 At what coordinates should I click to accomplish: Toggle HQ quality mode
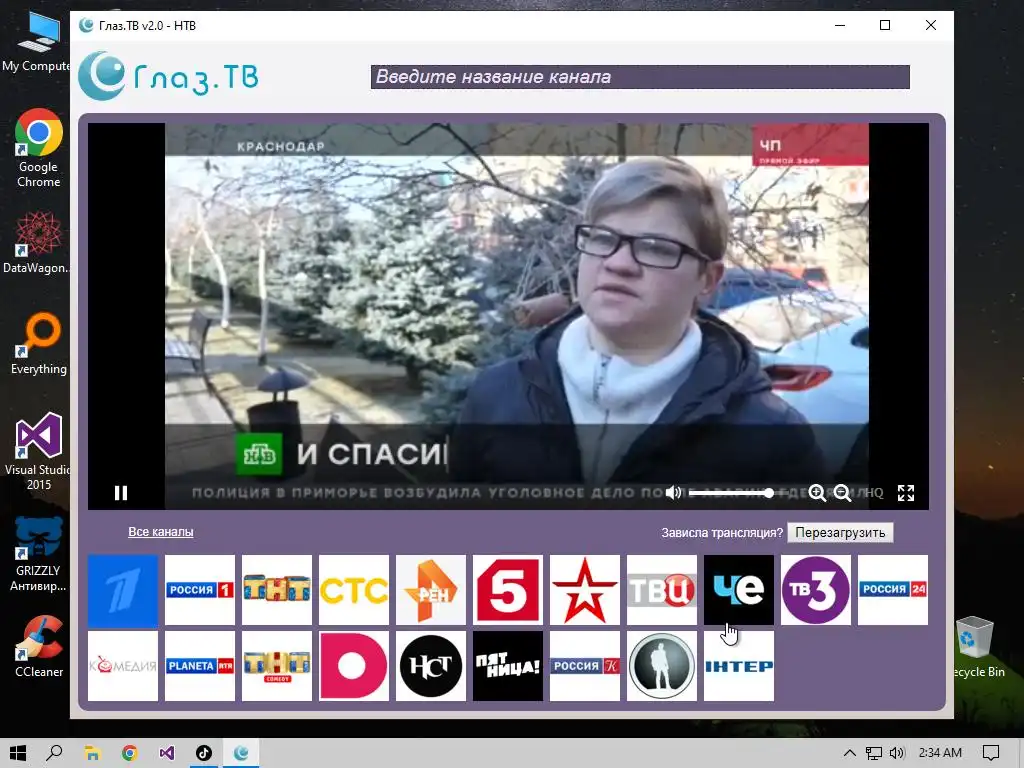874,493
